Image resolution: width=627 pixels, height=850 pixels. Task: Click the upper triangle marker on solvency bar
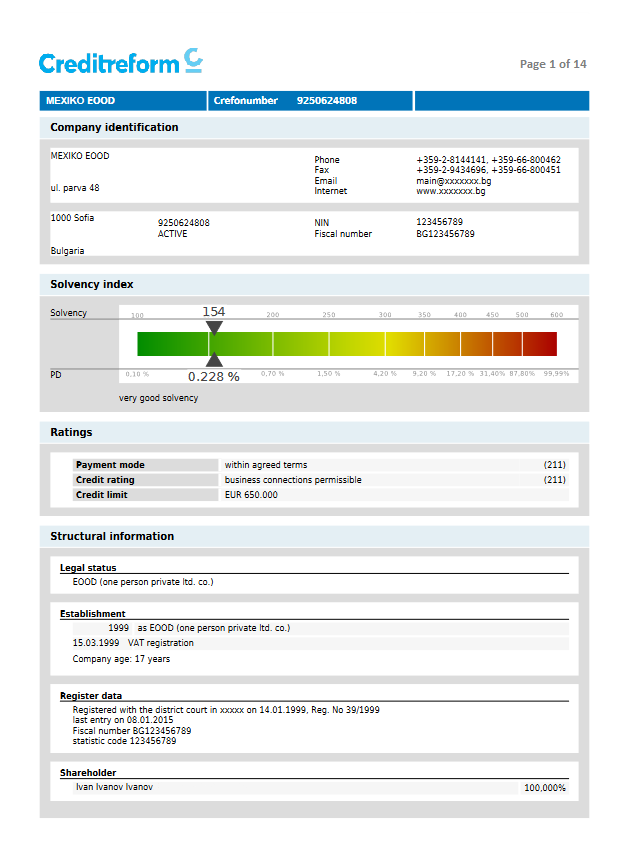(214, 327)
